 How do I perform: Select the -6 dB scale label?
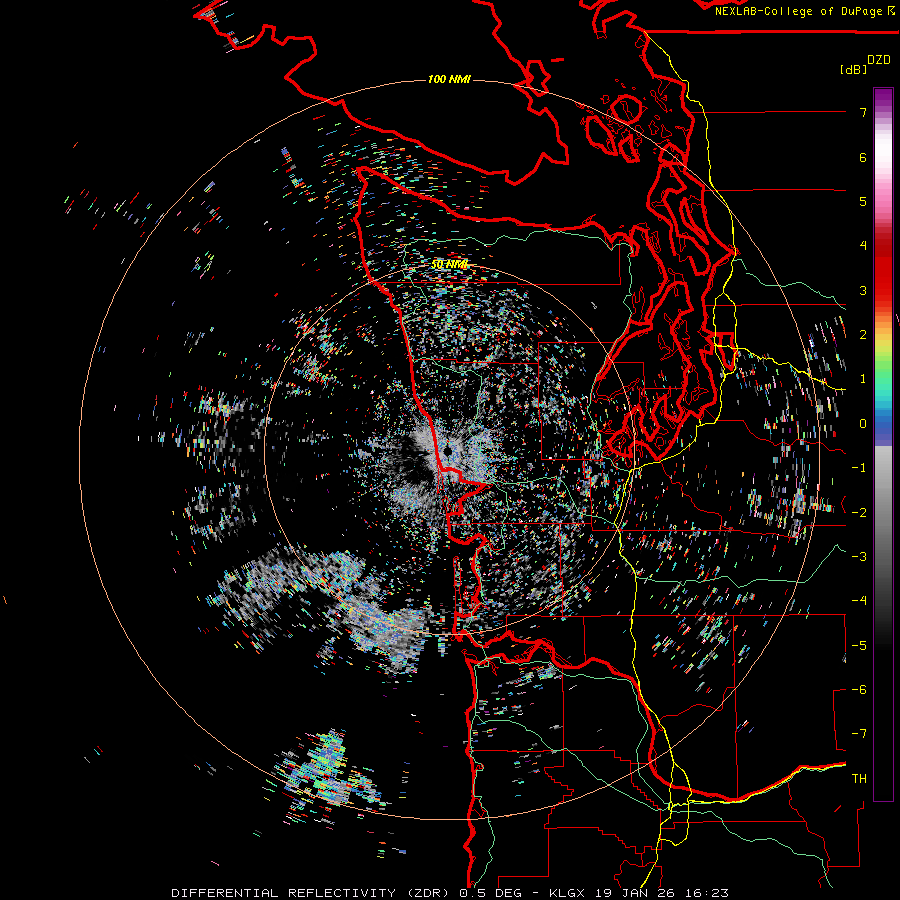point(859,690)
